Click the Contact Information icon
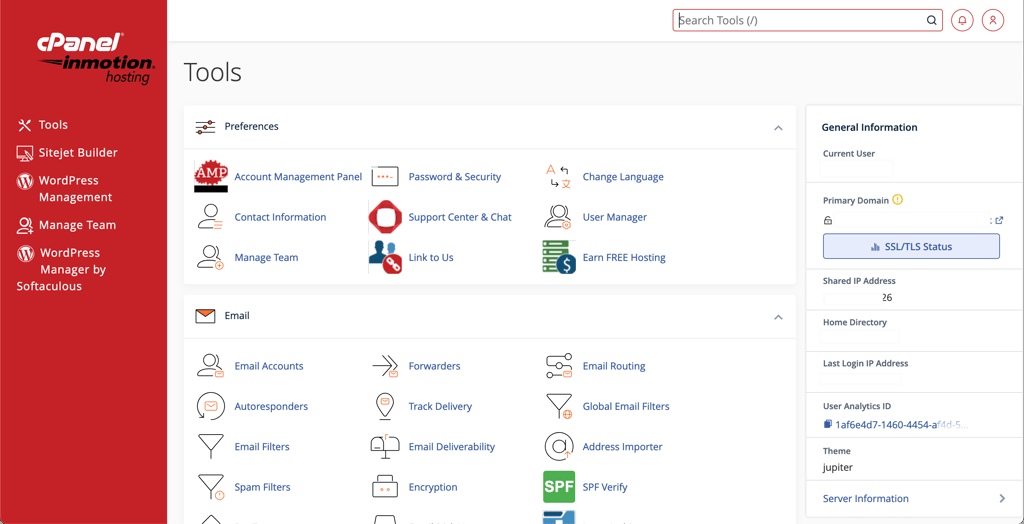 tap(210, 217)
